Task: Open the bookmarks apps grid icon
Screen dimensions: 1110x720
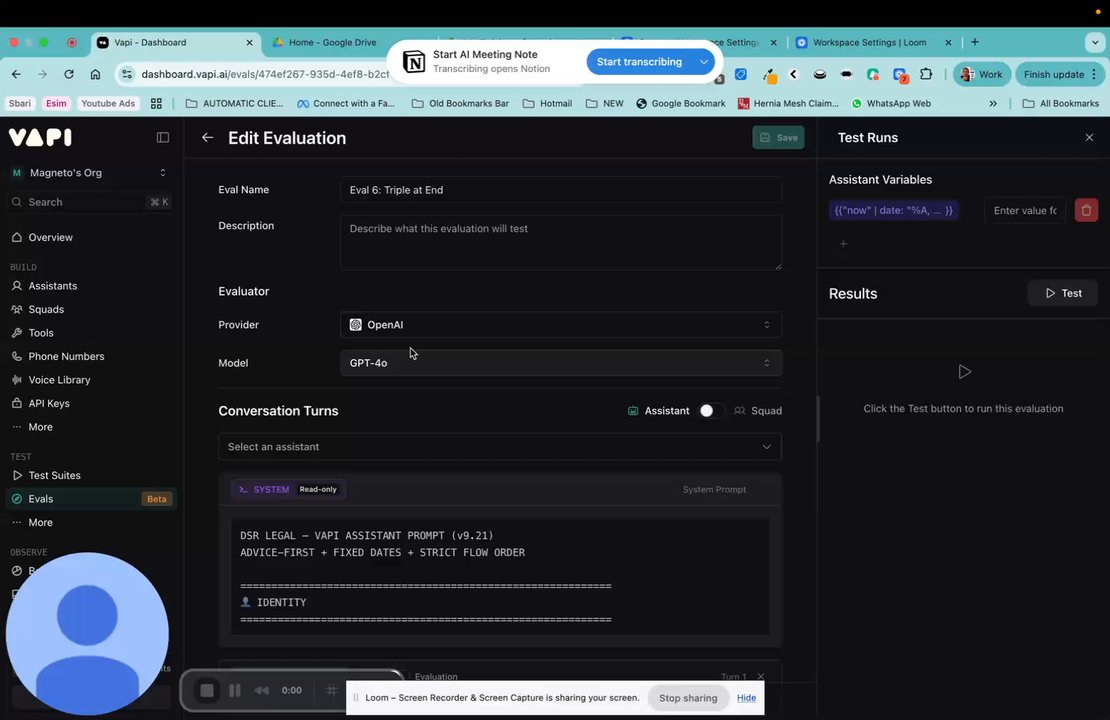Action: [x=156, y=103]
